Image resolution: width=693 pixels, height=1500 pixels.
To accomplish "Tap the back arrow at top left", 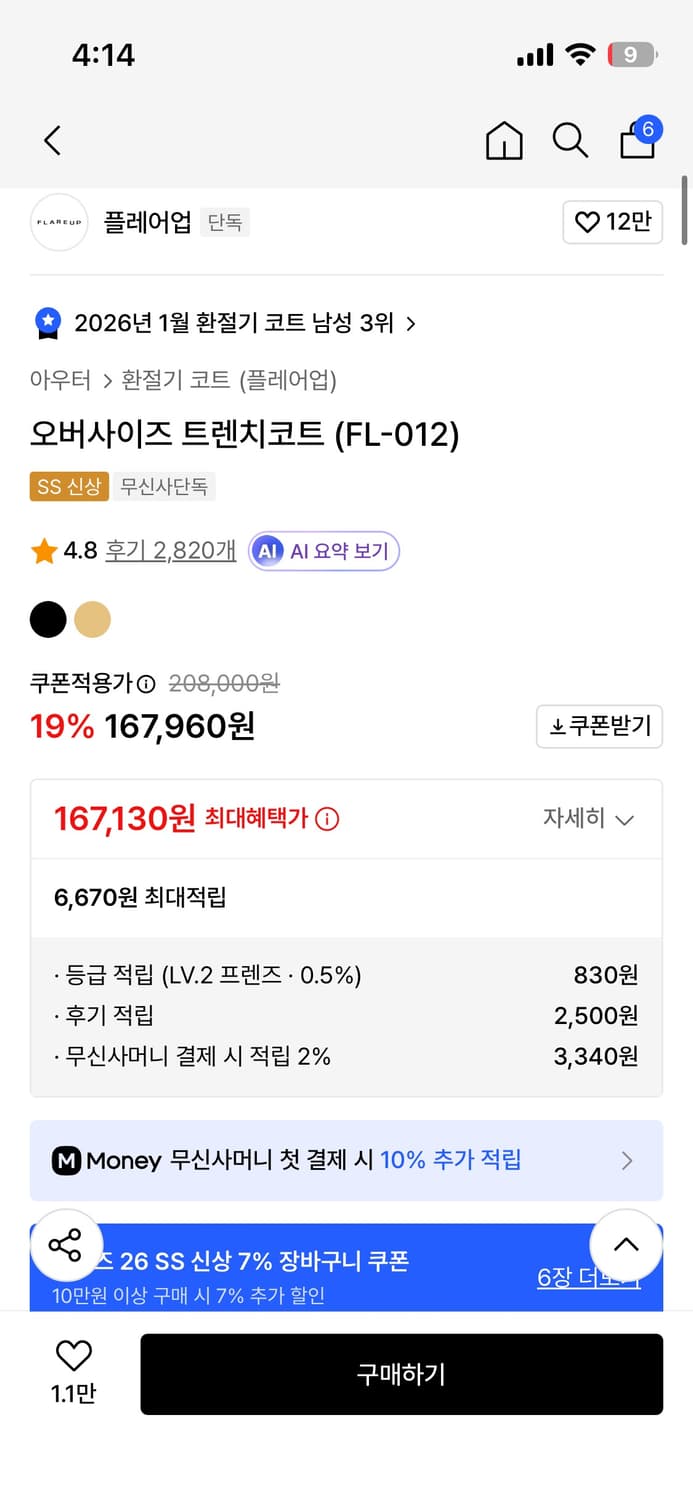I will [52, 141].
